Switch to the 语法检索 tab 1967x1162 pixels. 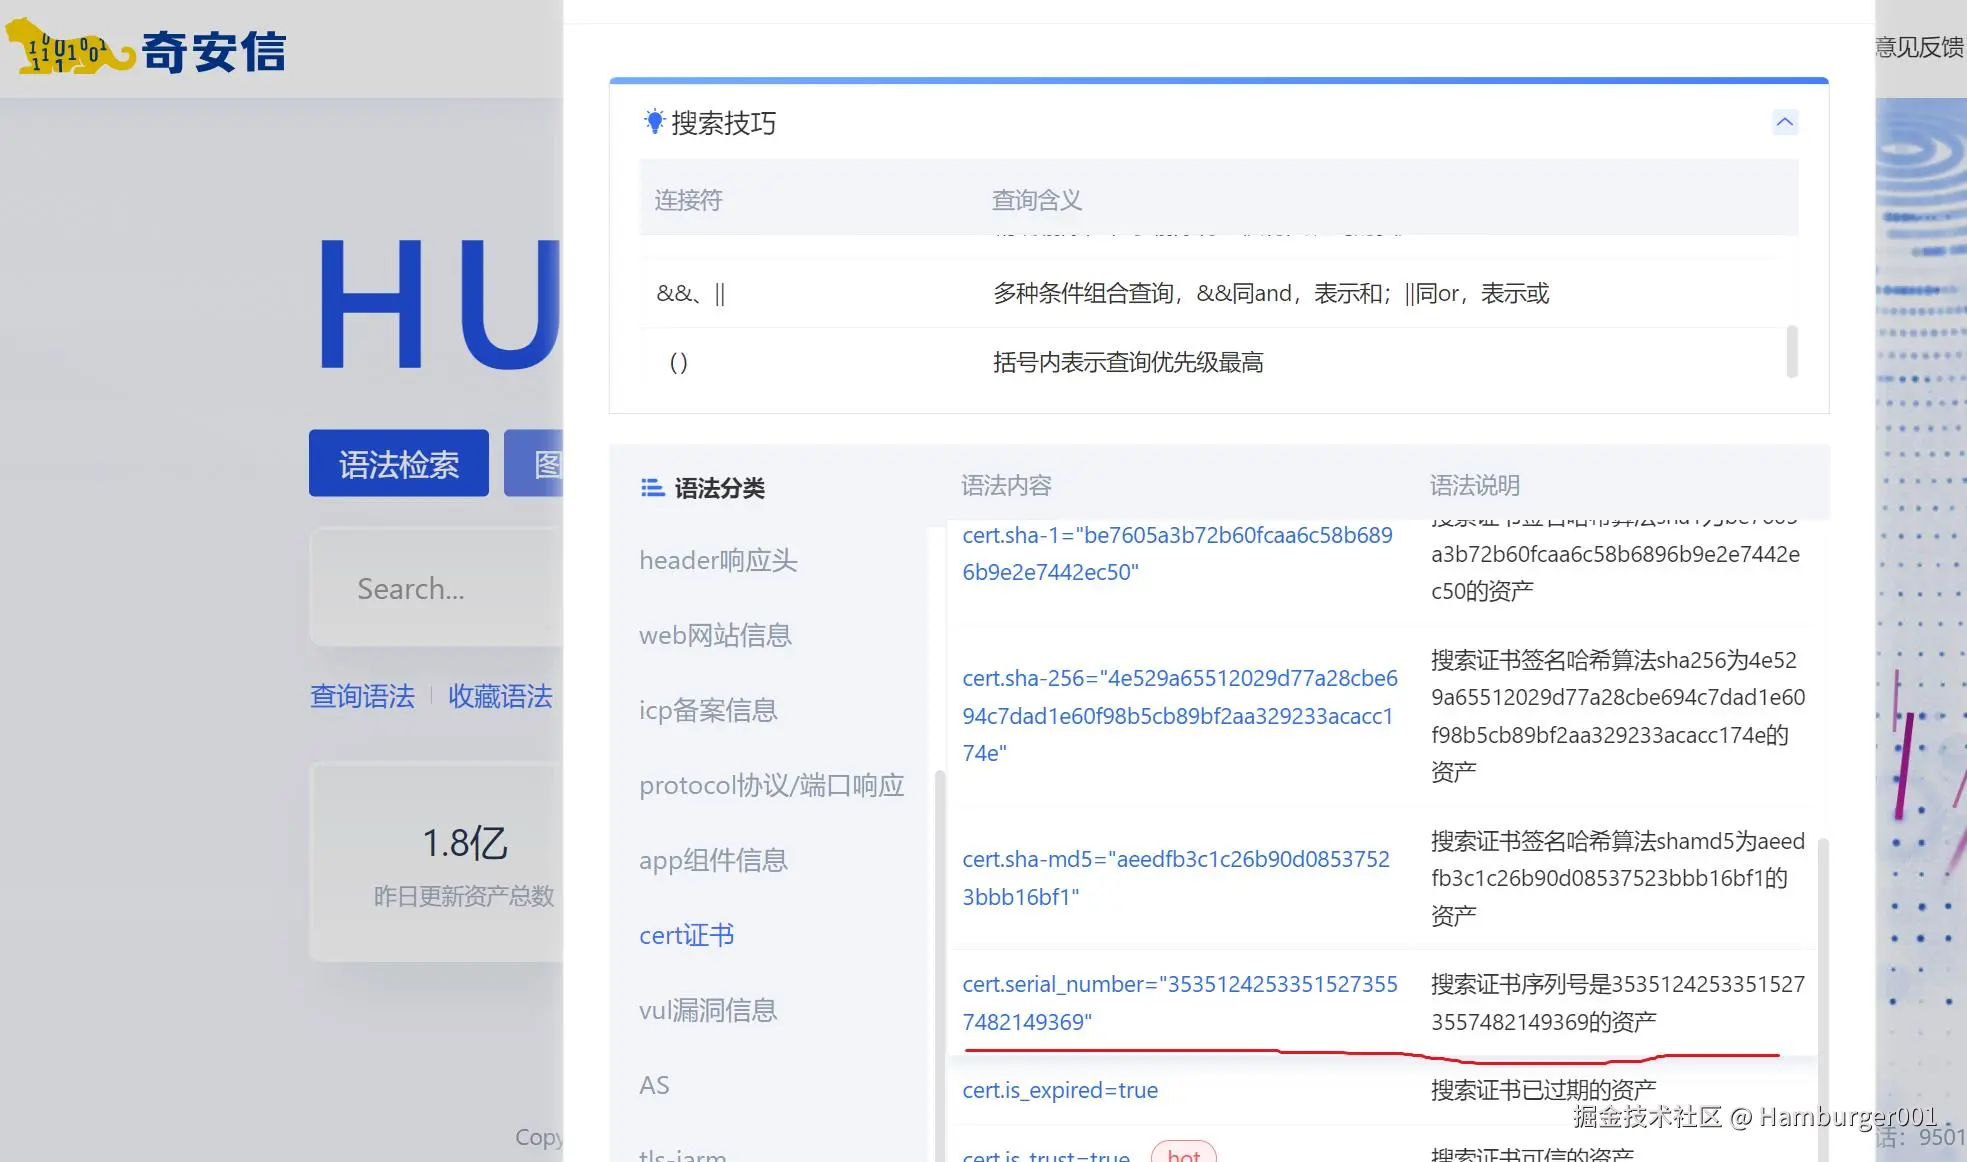398,463
